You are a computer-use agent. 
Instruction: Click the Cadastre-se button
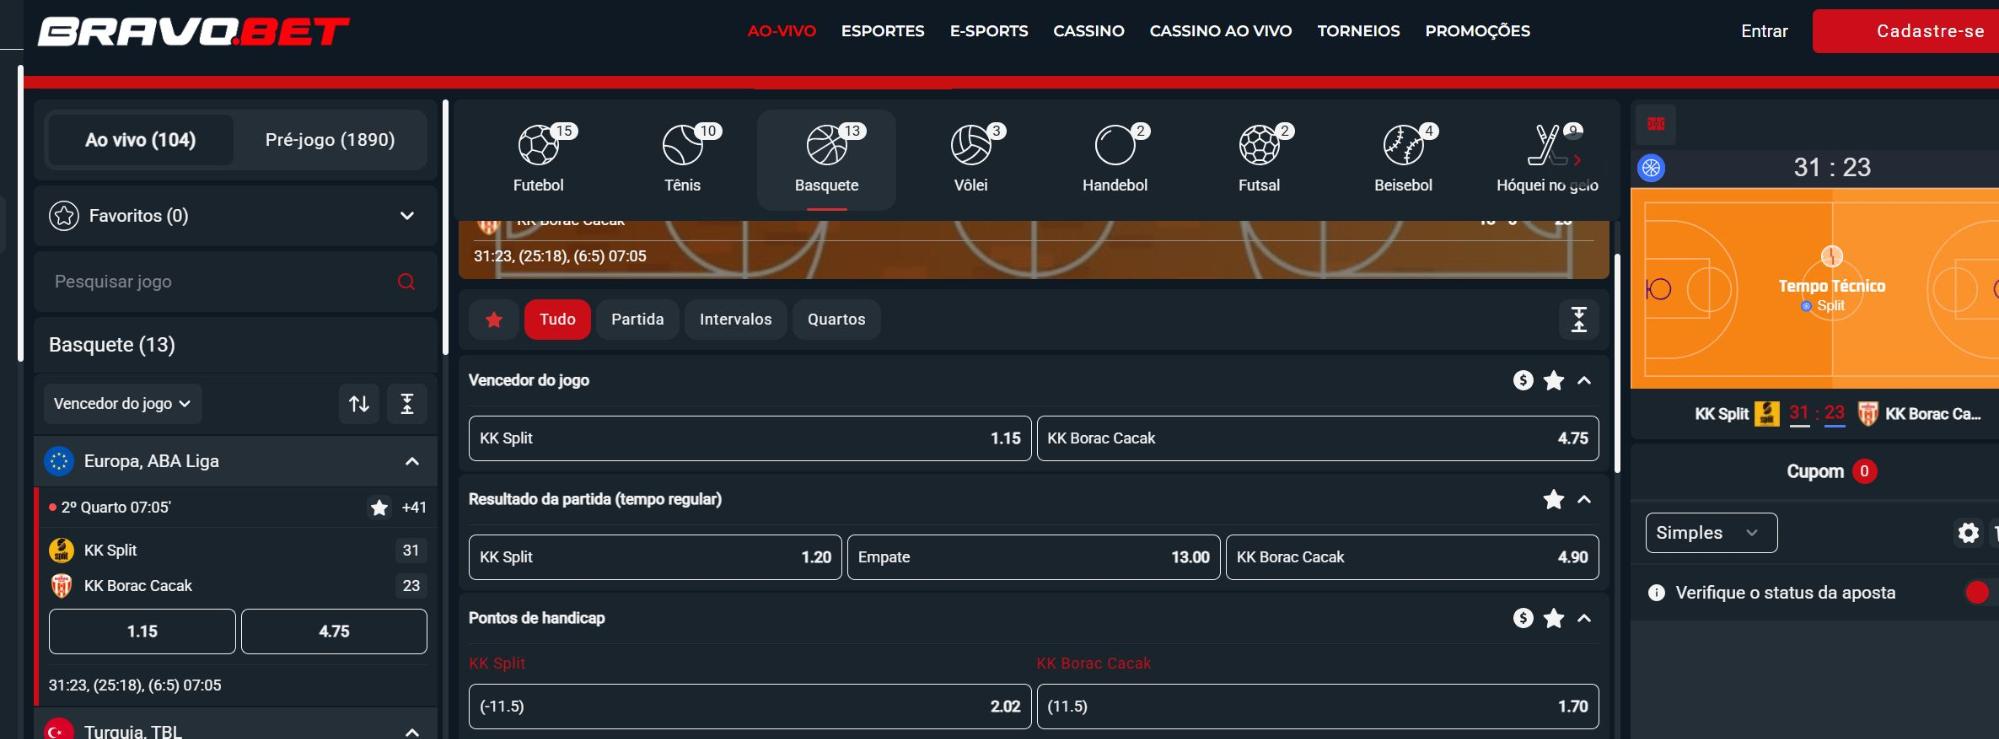point(1906,31)
